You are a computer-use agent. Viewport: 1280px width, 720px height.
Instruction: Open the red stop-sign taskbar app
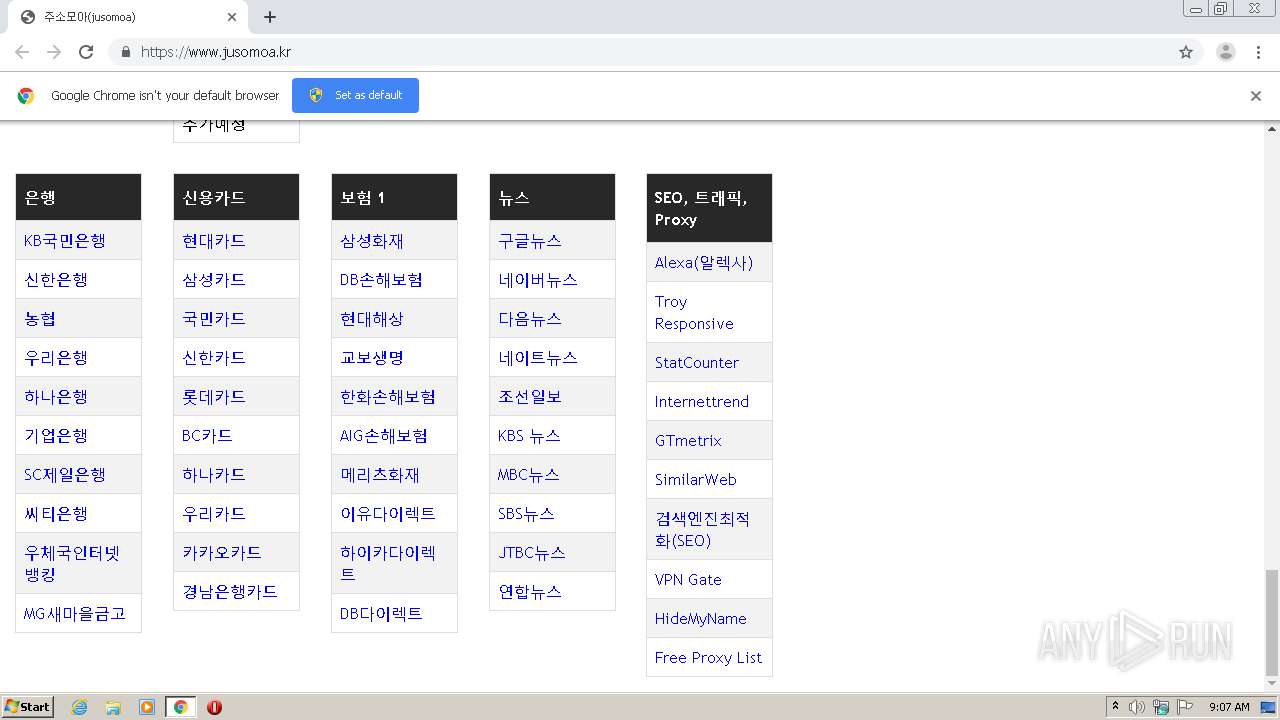[x=214, y=707]
